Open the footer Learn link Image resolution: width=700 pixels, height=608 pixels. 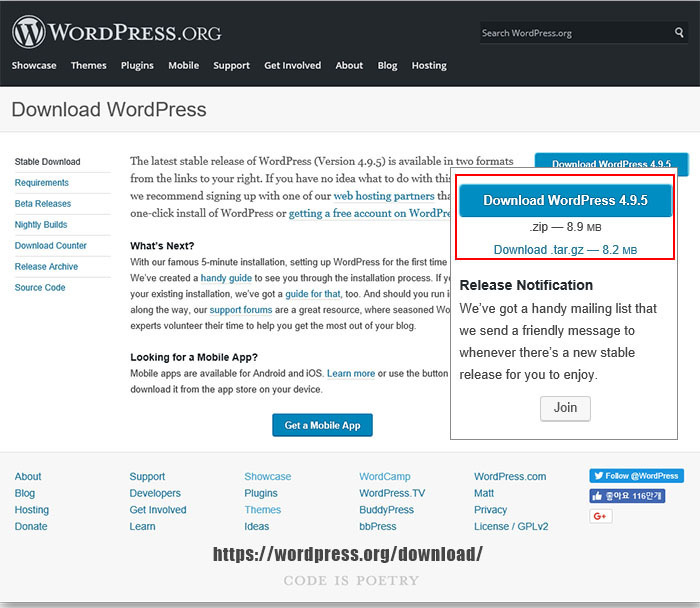pos(142,526)
